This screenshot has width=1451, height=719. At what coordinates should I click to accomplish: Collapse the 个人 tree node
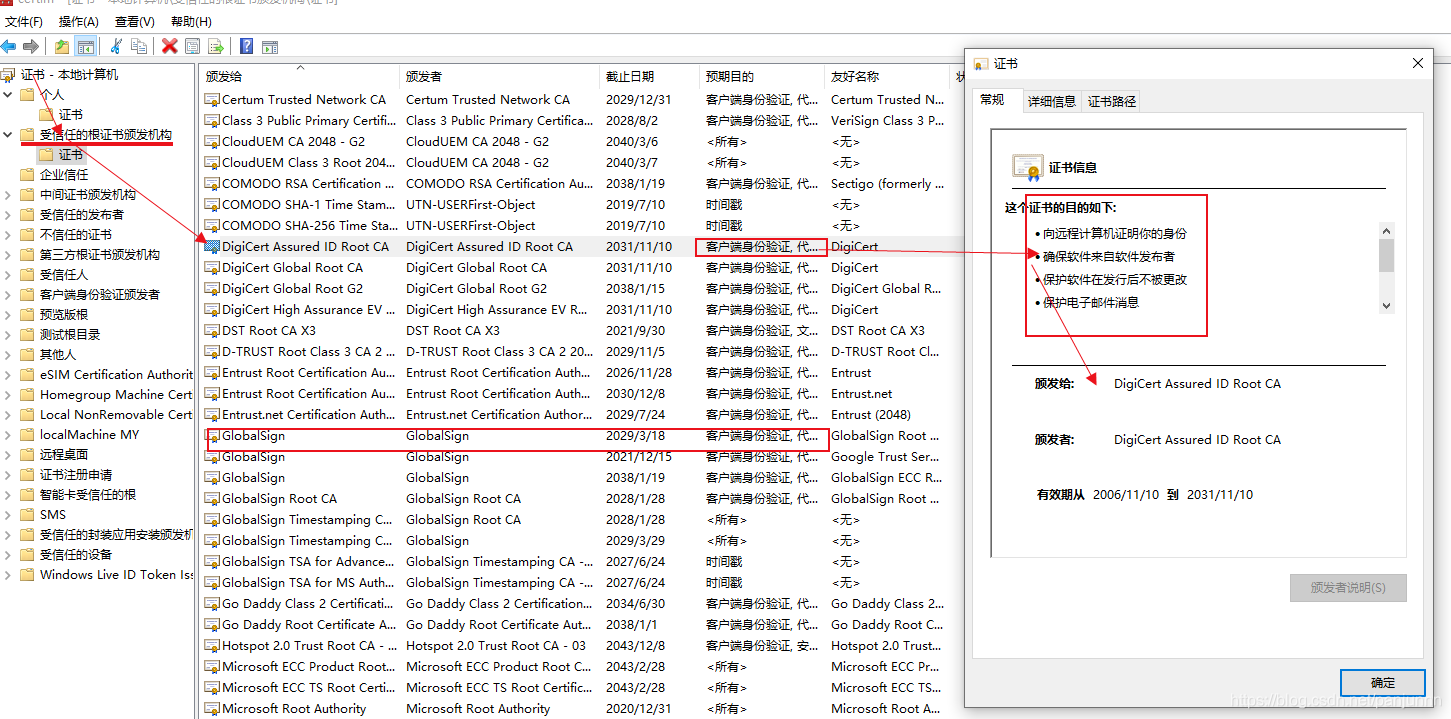tap(8, 95)
